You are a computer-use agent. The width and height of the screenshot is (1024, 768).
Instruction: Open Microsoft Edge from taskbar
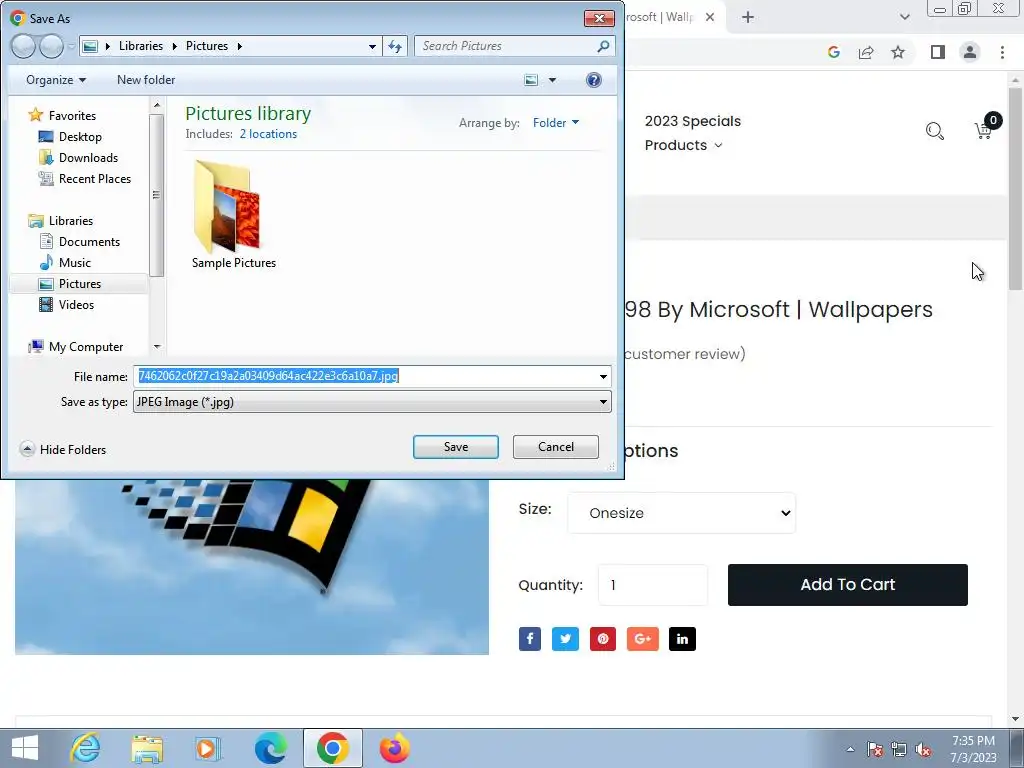point(270,748)
